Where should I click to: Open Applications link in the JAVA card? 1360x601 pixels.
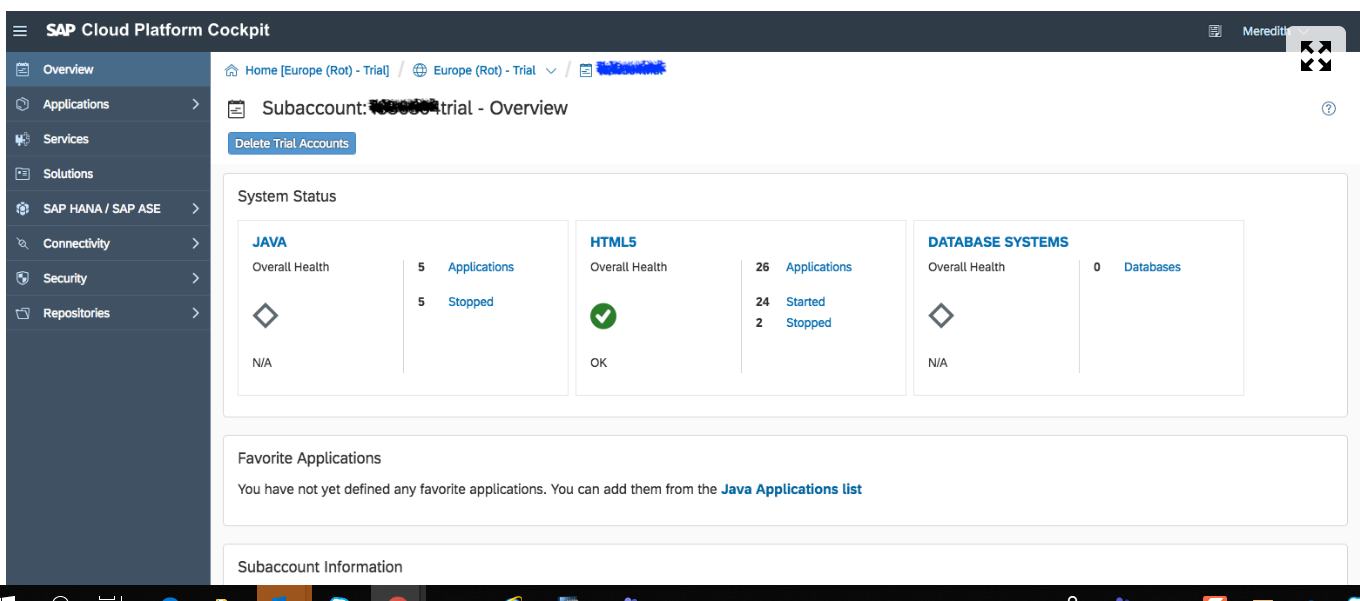click(481, 267)
